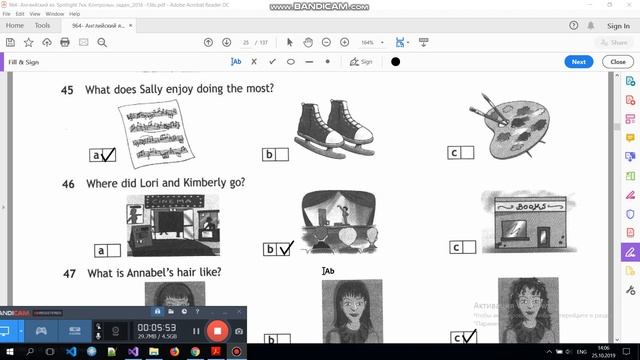Zoom out with the minus icon

click(x=326, y=42)
